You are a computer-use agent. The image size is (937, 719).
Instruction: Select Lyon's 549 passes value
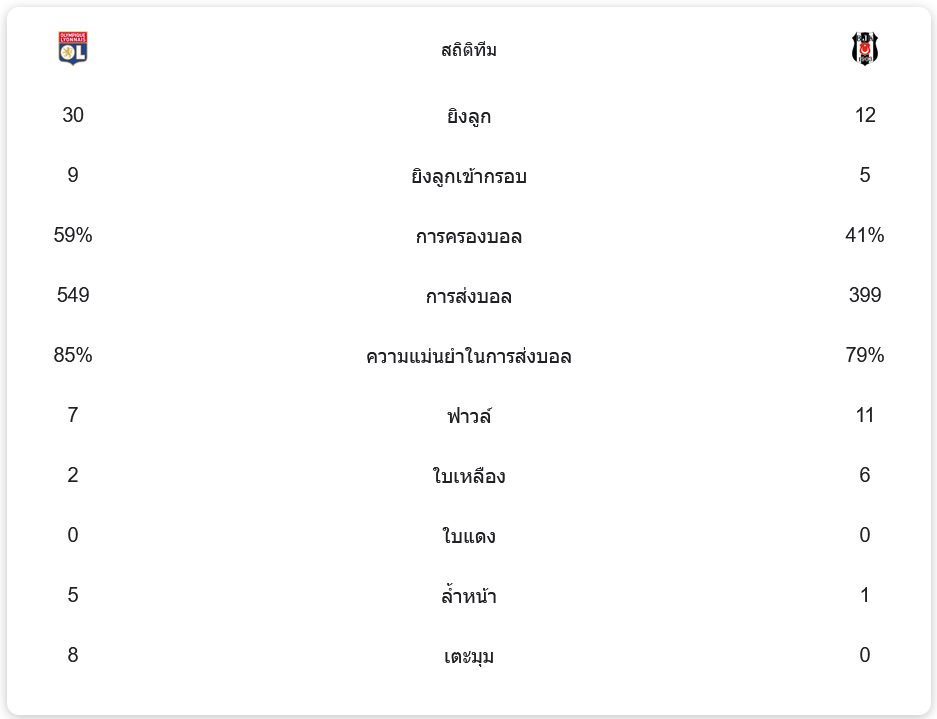pyautogui.click(x=73, y=295)
